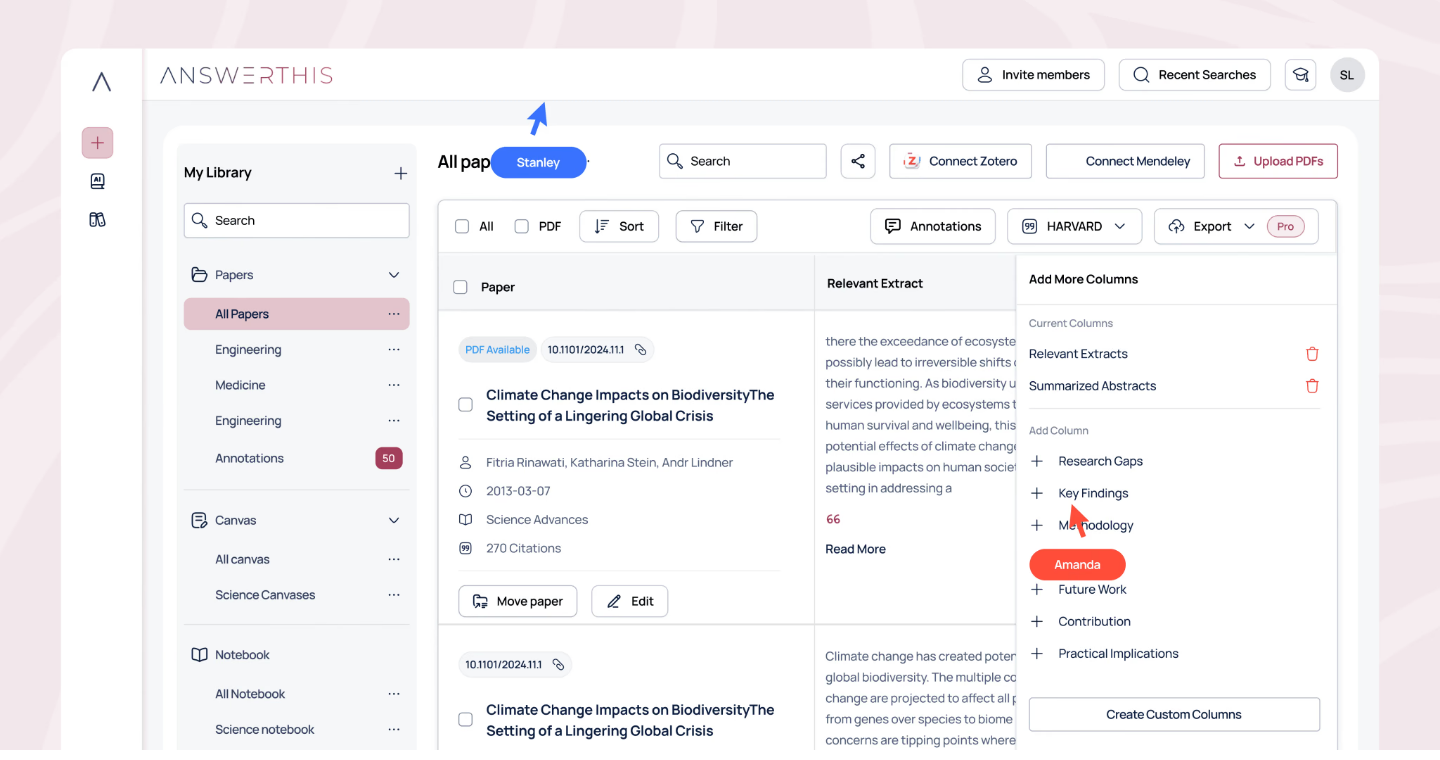The height and width of the screenshot is (760, 1440).
Task: Click the link icon next to first DOI
Action: (x=641, y=350)
